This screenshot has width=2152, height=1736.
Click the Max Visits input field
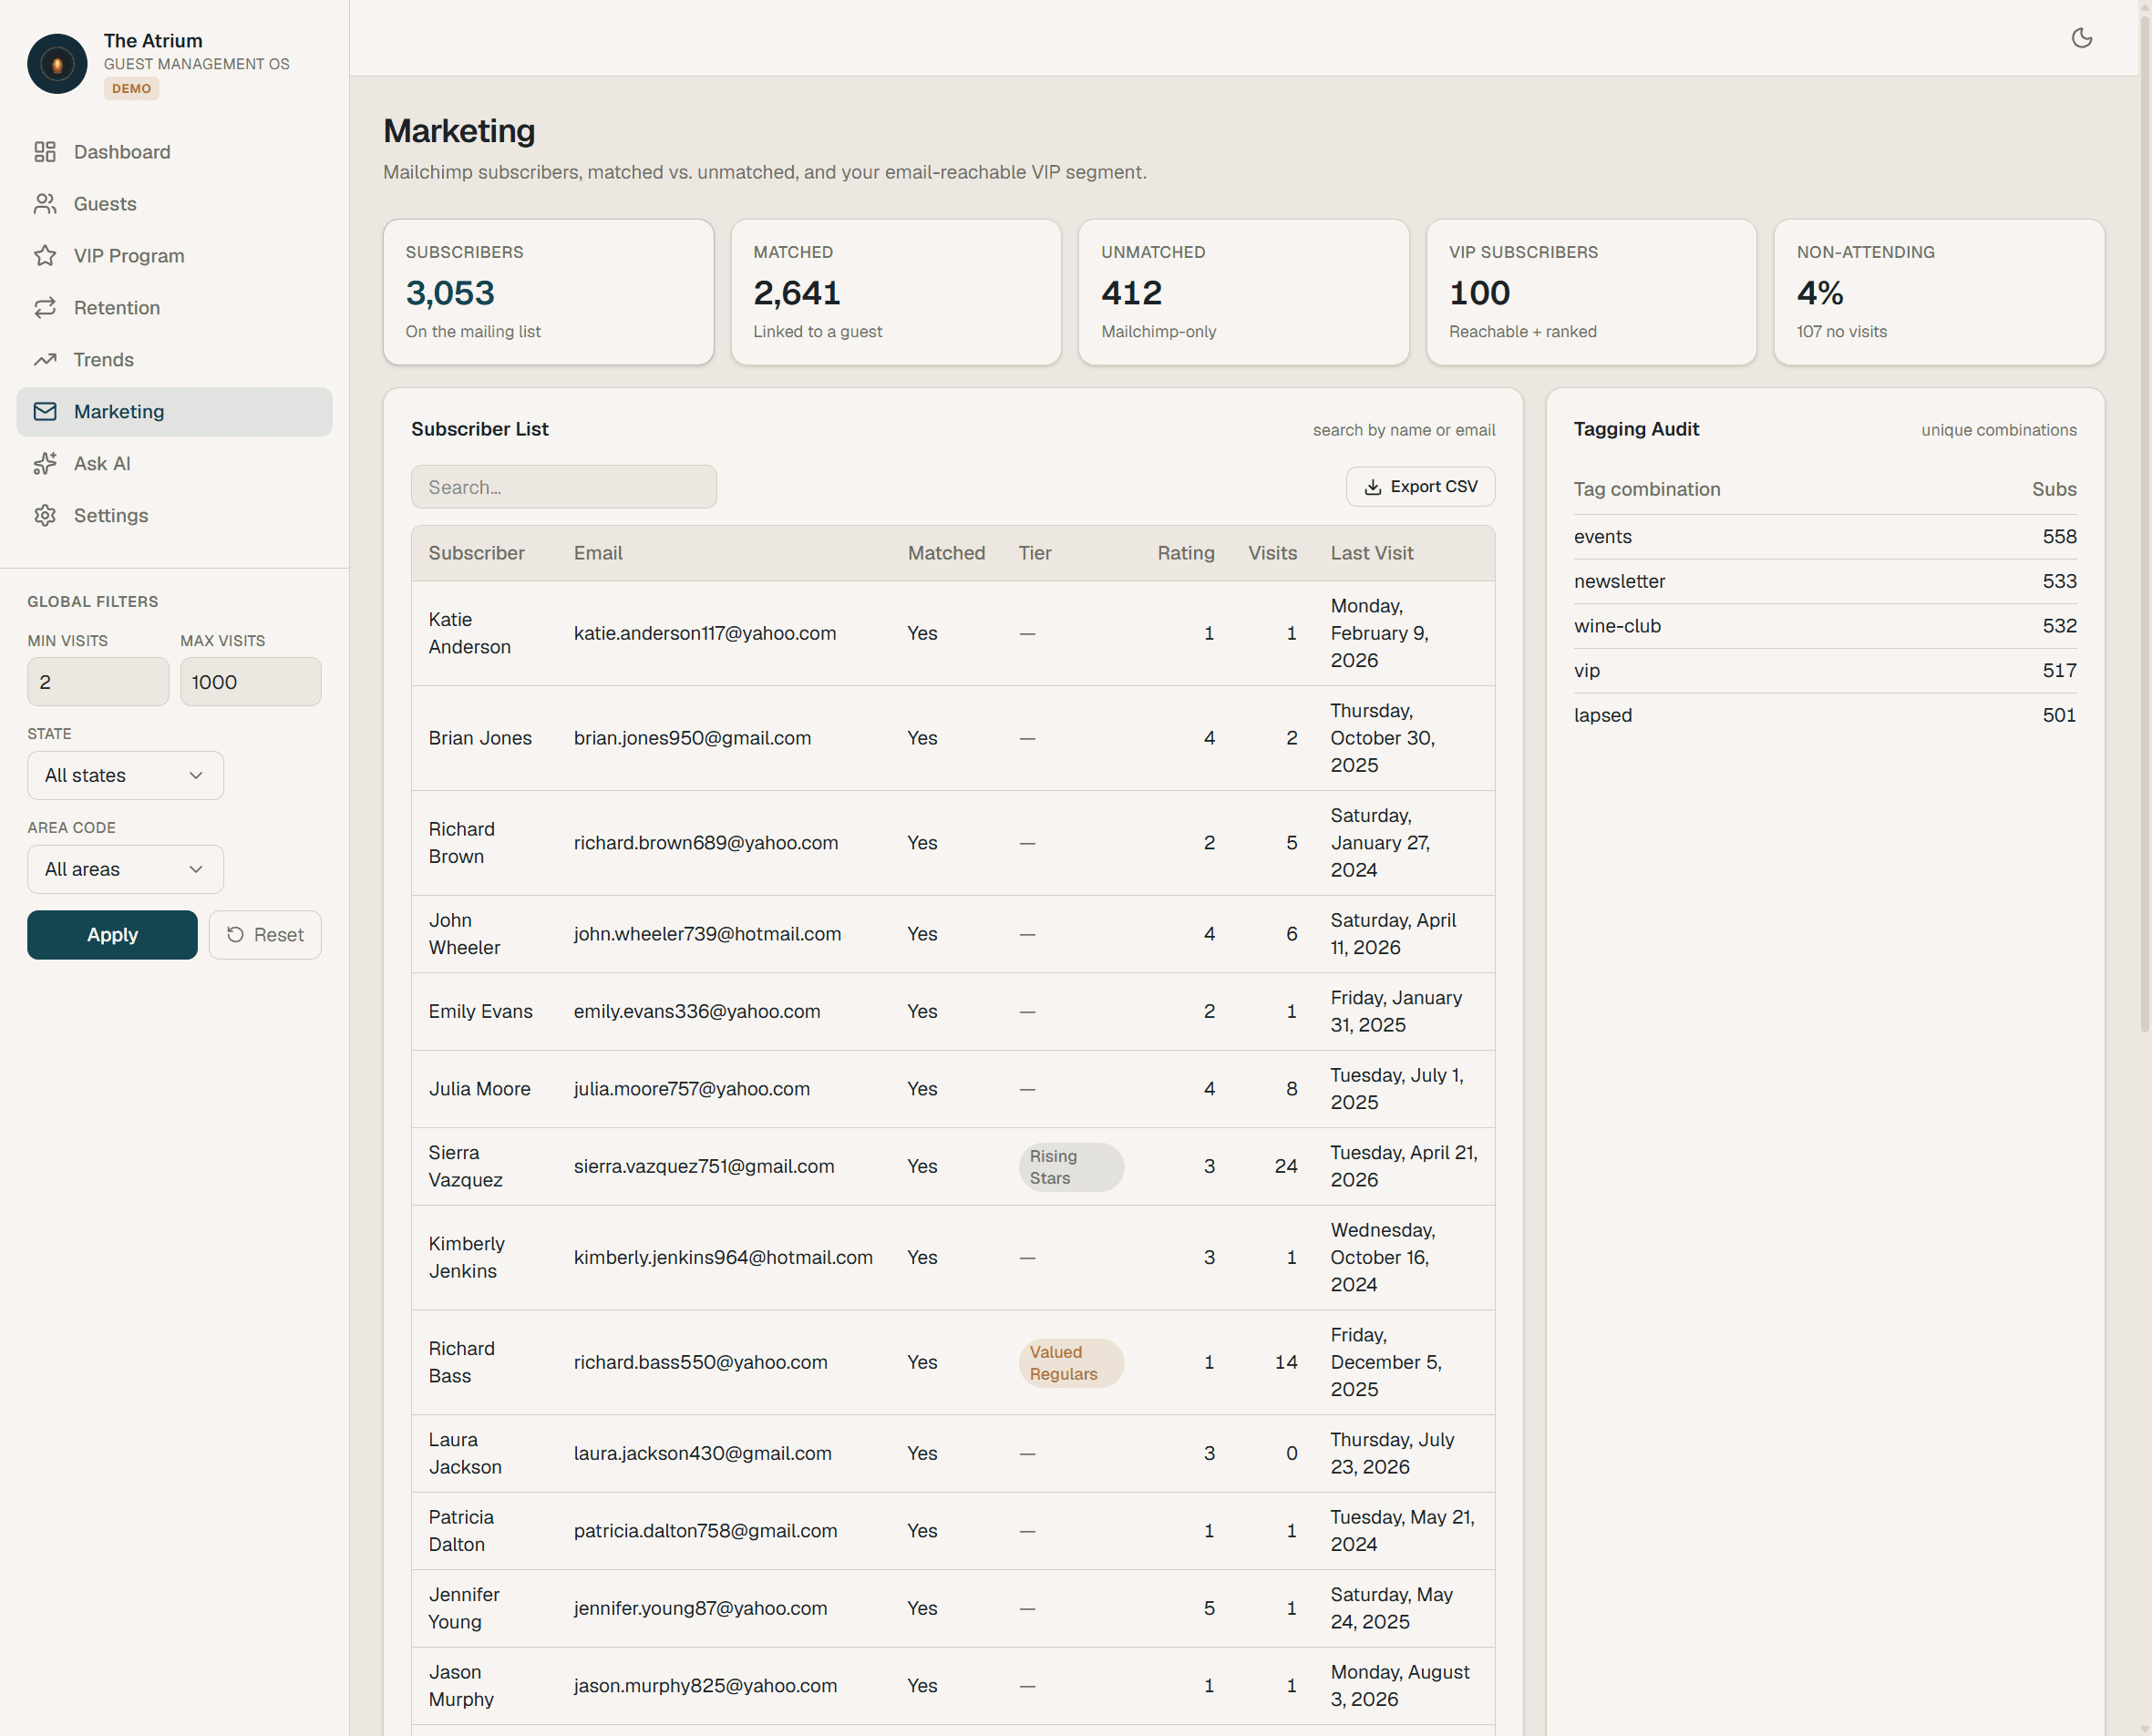tap(251, 682)
